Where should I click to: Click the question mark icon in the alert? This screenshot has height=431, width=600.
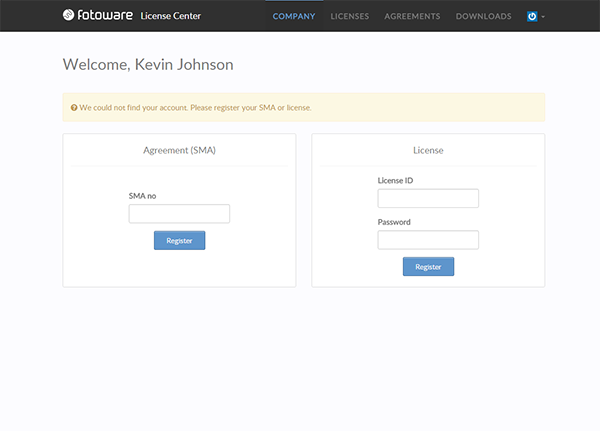(x=74, y=107)
